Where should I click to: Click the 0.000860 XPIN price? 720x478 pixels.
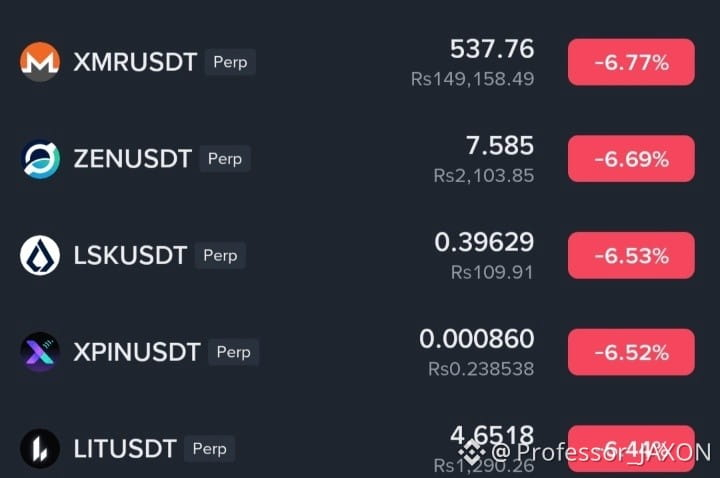[x=477, y=339]
